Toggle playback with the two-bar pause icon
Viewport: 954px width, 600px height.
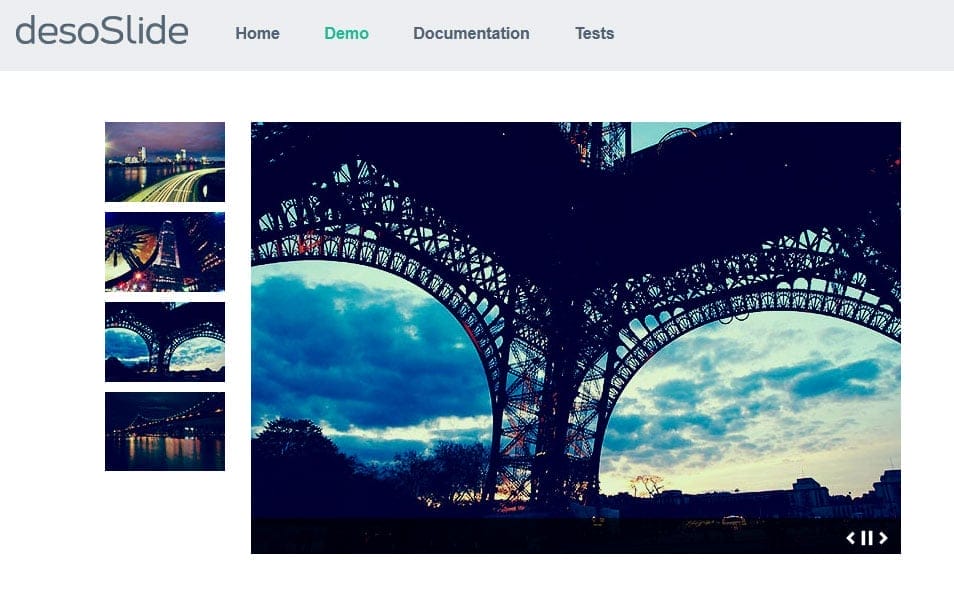(867, 538)
